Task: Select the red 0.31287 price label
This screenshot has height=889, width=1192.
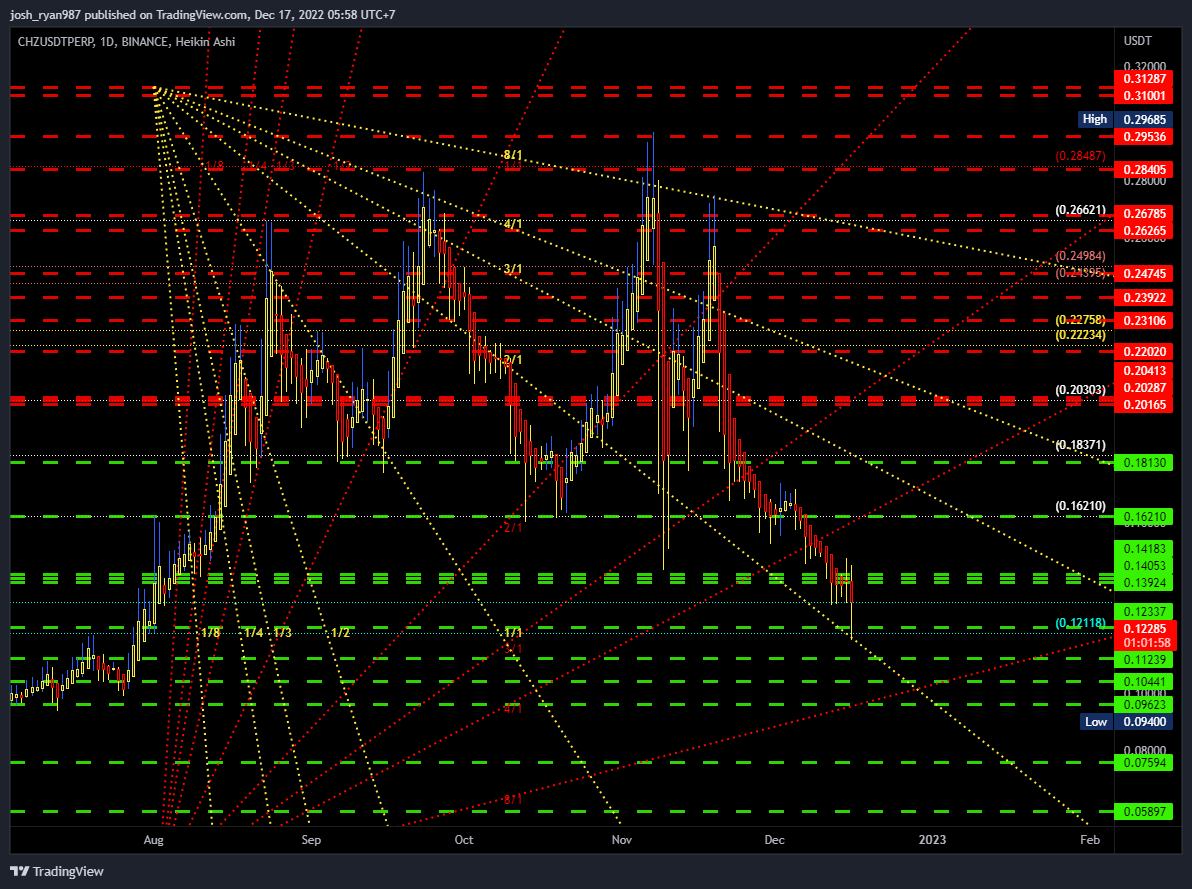Action: click(x=1144, y=79)
